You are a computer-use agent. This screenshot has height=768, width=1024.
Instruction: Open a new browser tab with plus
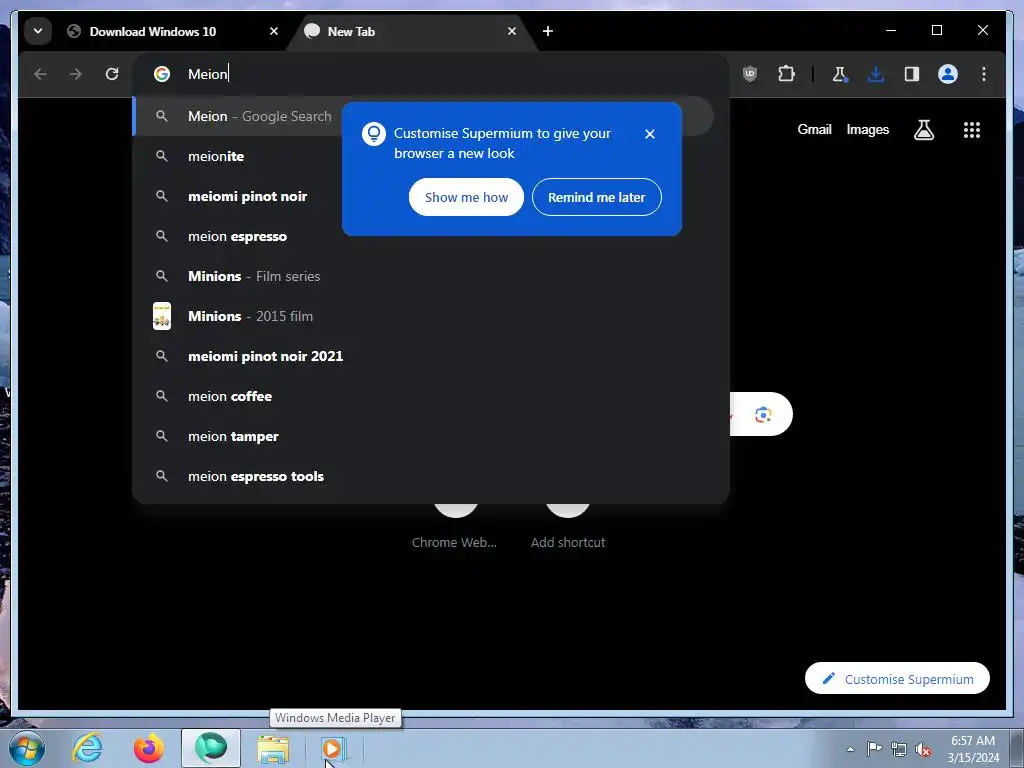click(548, 31)
